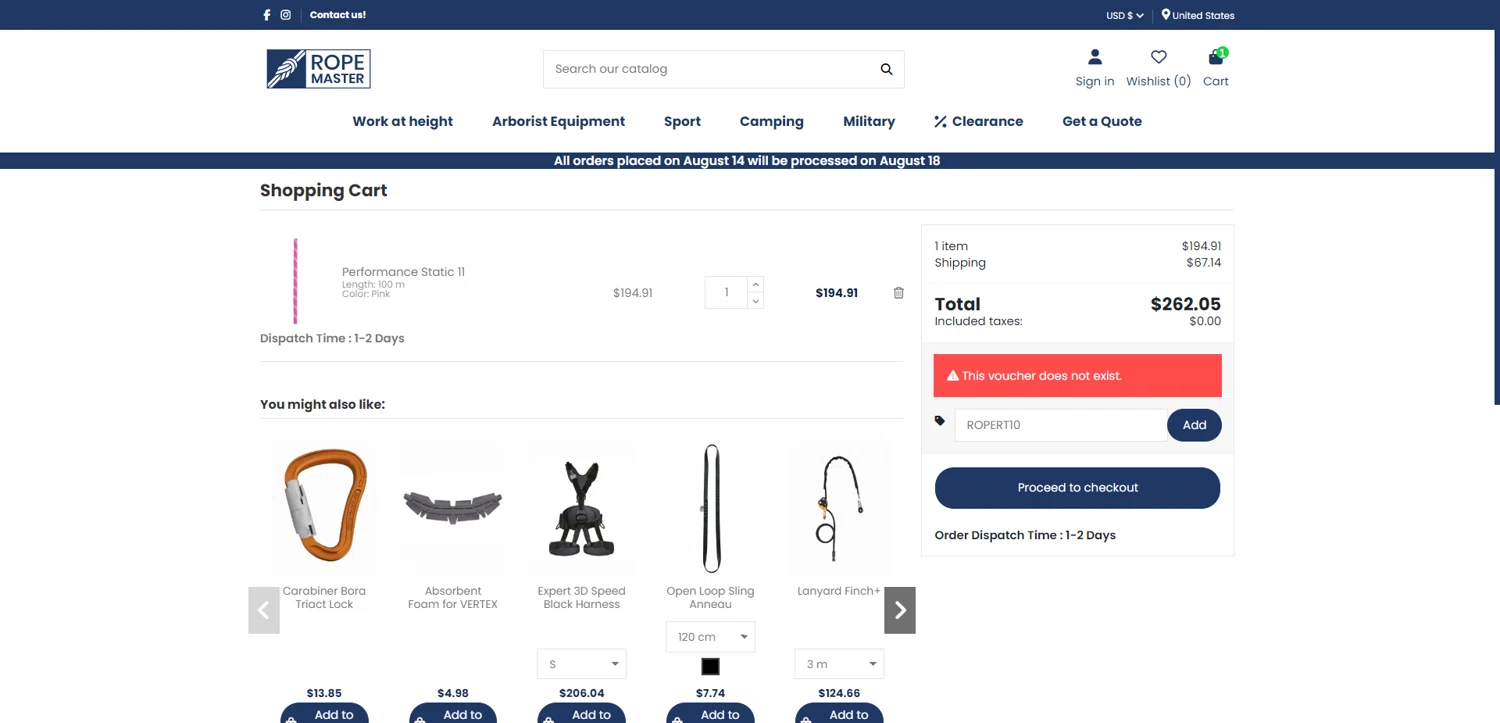Click the warning icon in voucher error
The image size is (1500, 723).
953,376
